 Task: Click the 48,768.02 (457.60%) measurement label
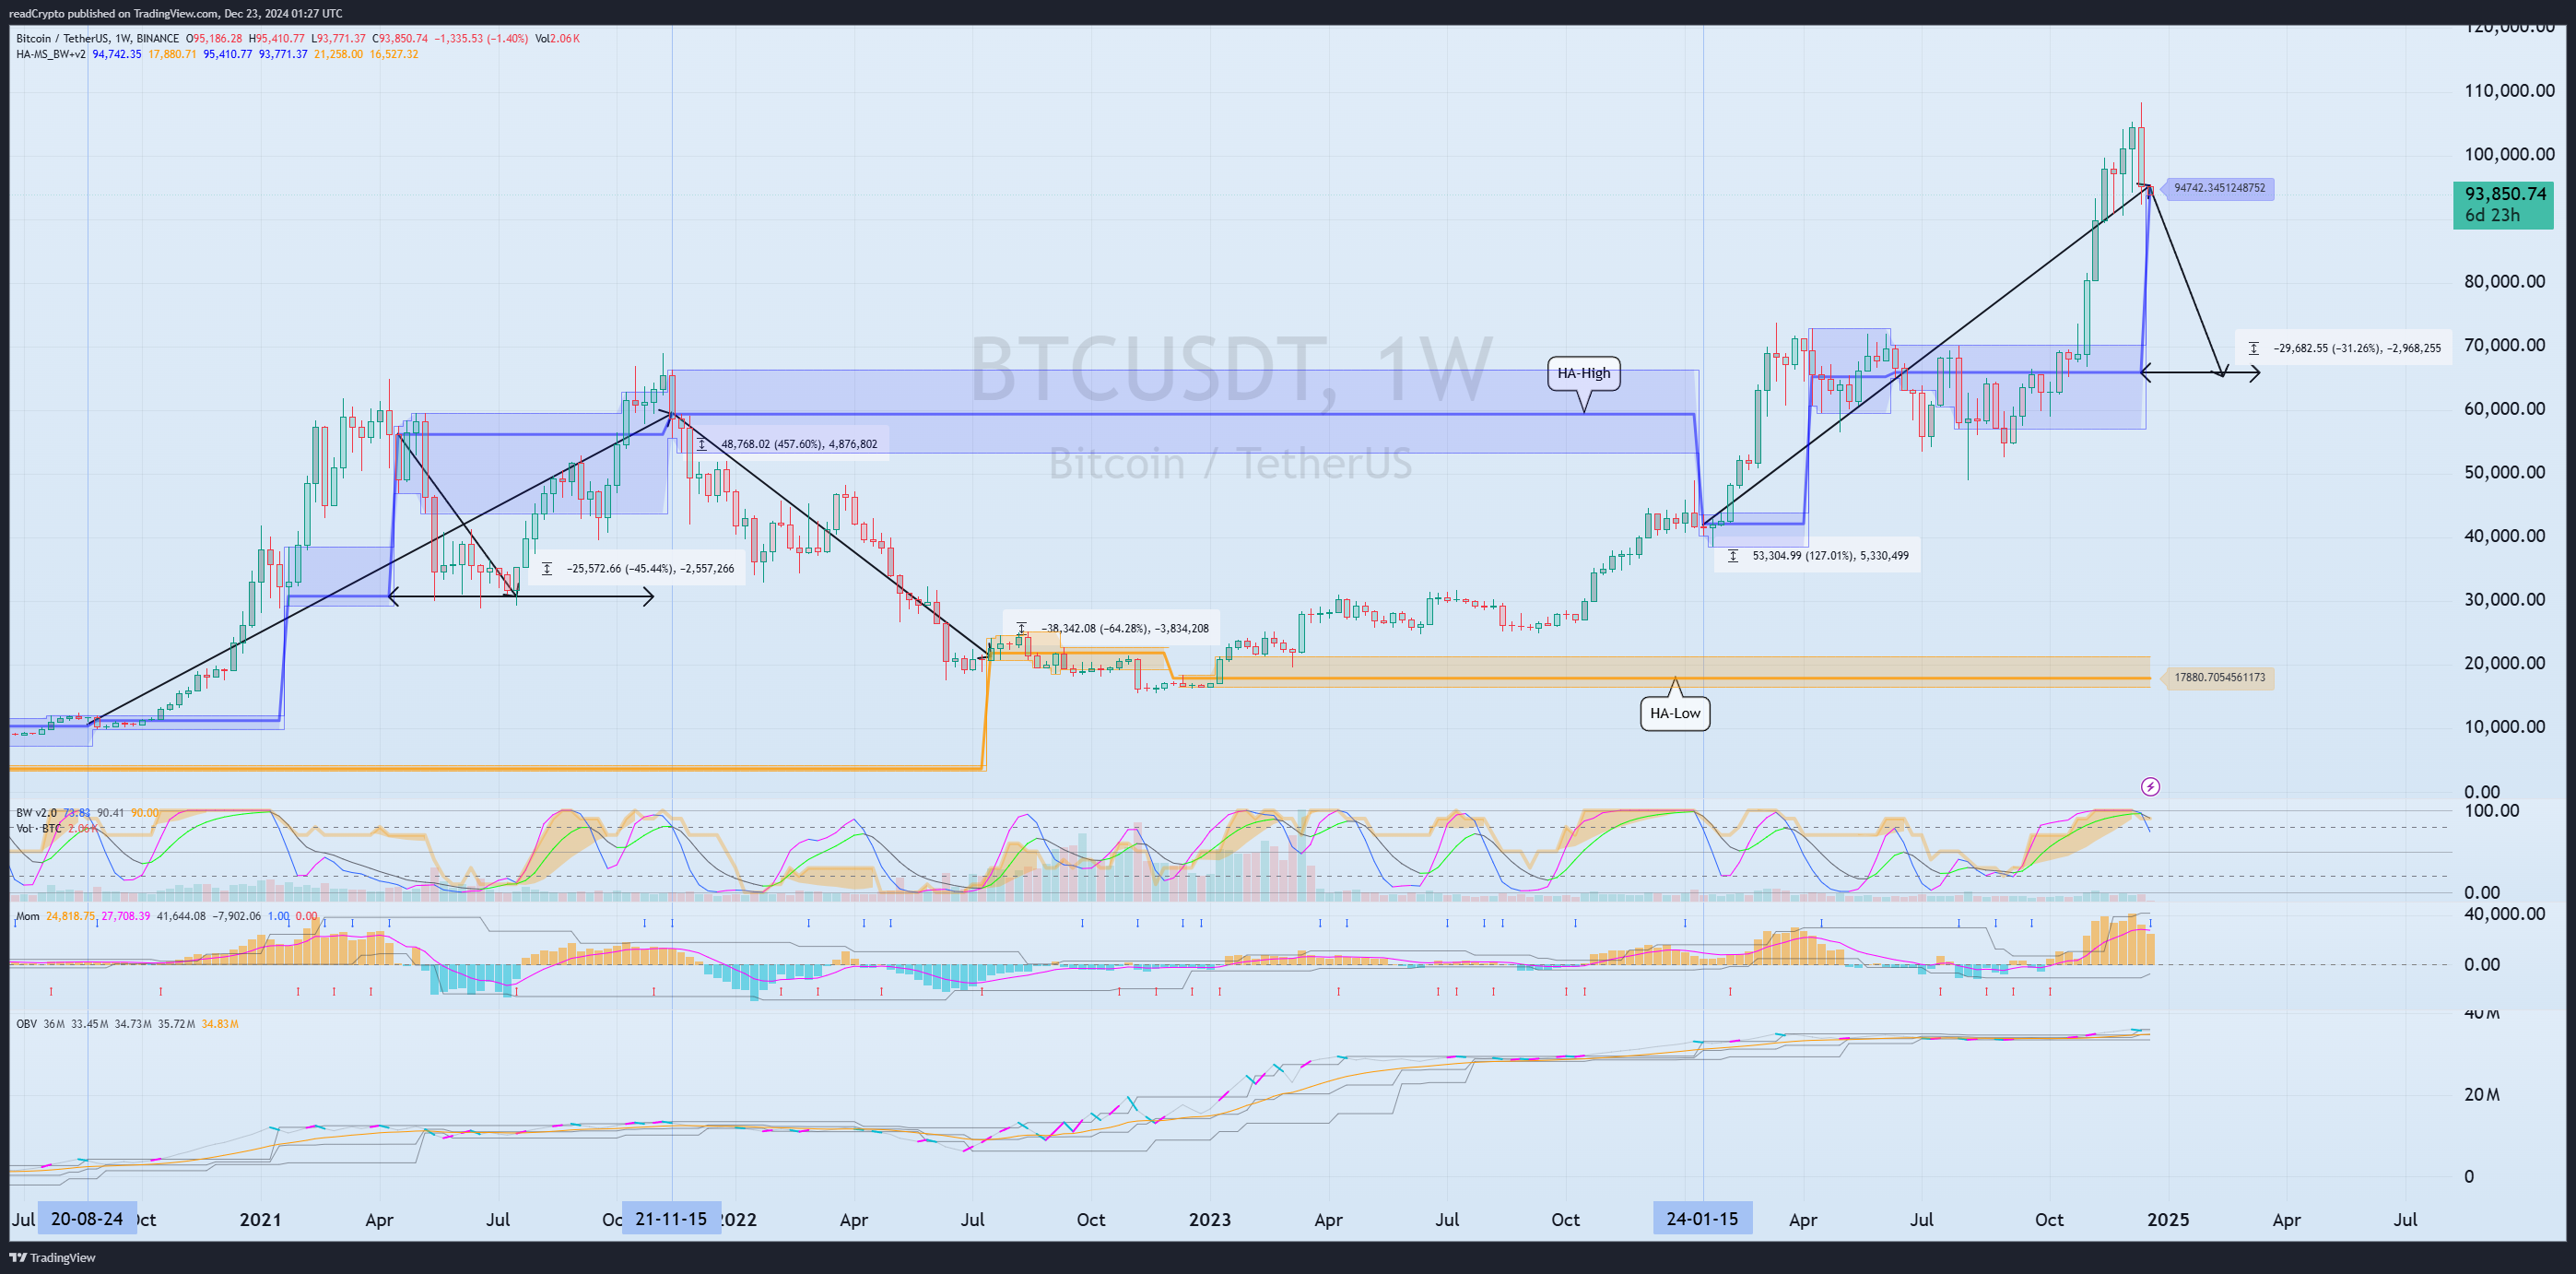799,444
